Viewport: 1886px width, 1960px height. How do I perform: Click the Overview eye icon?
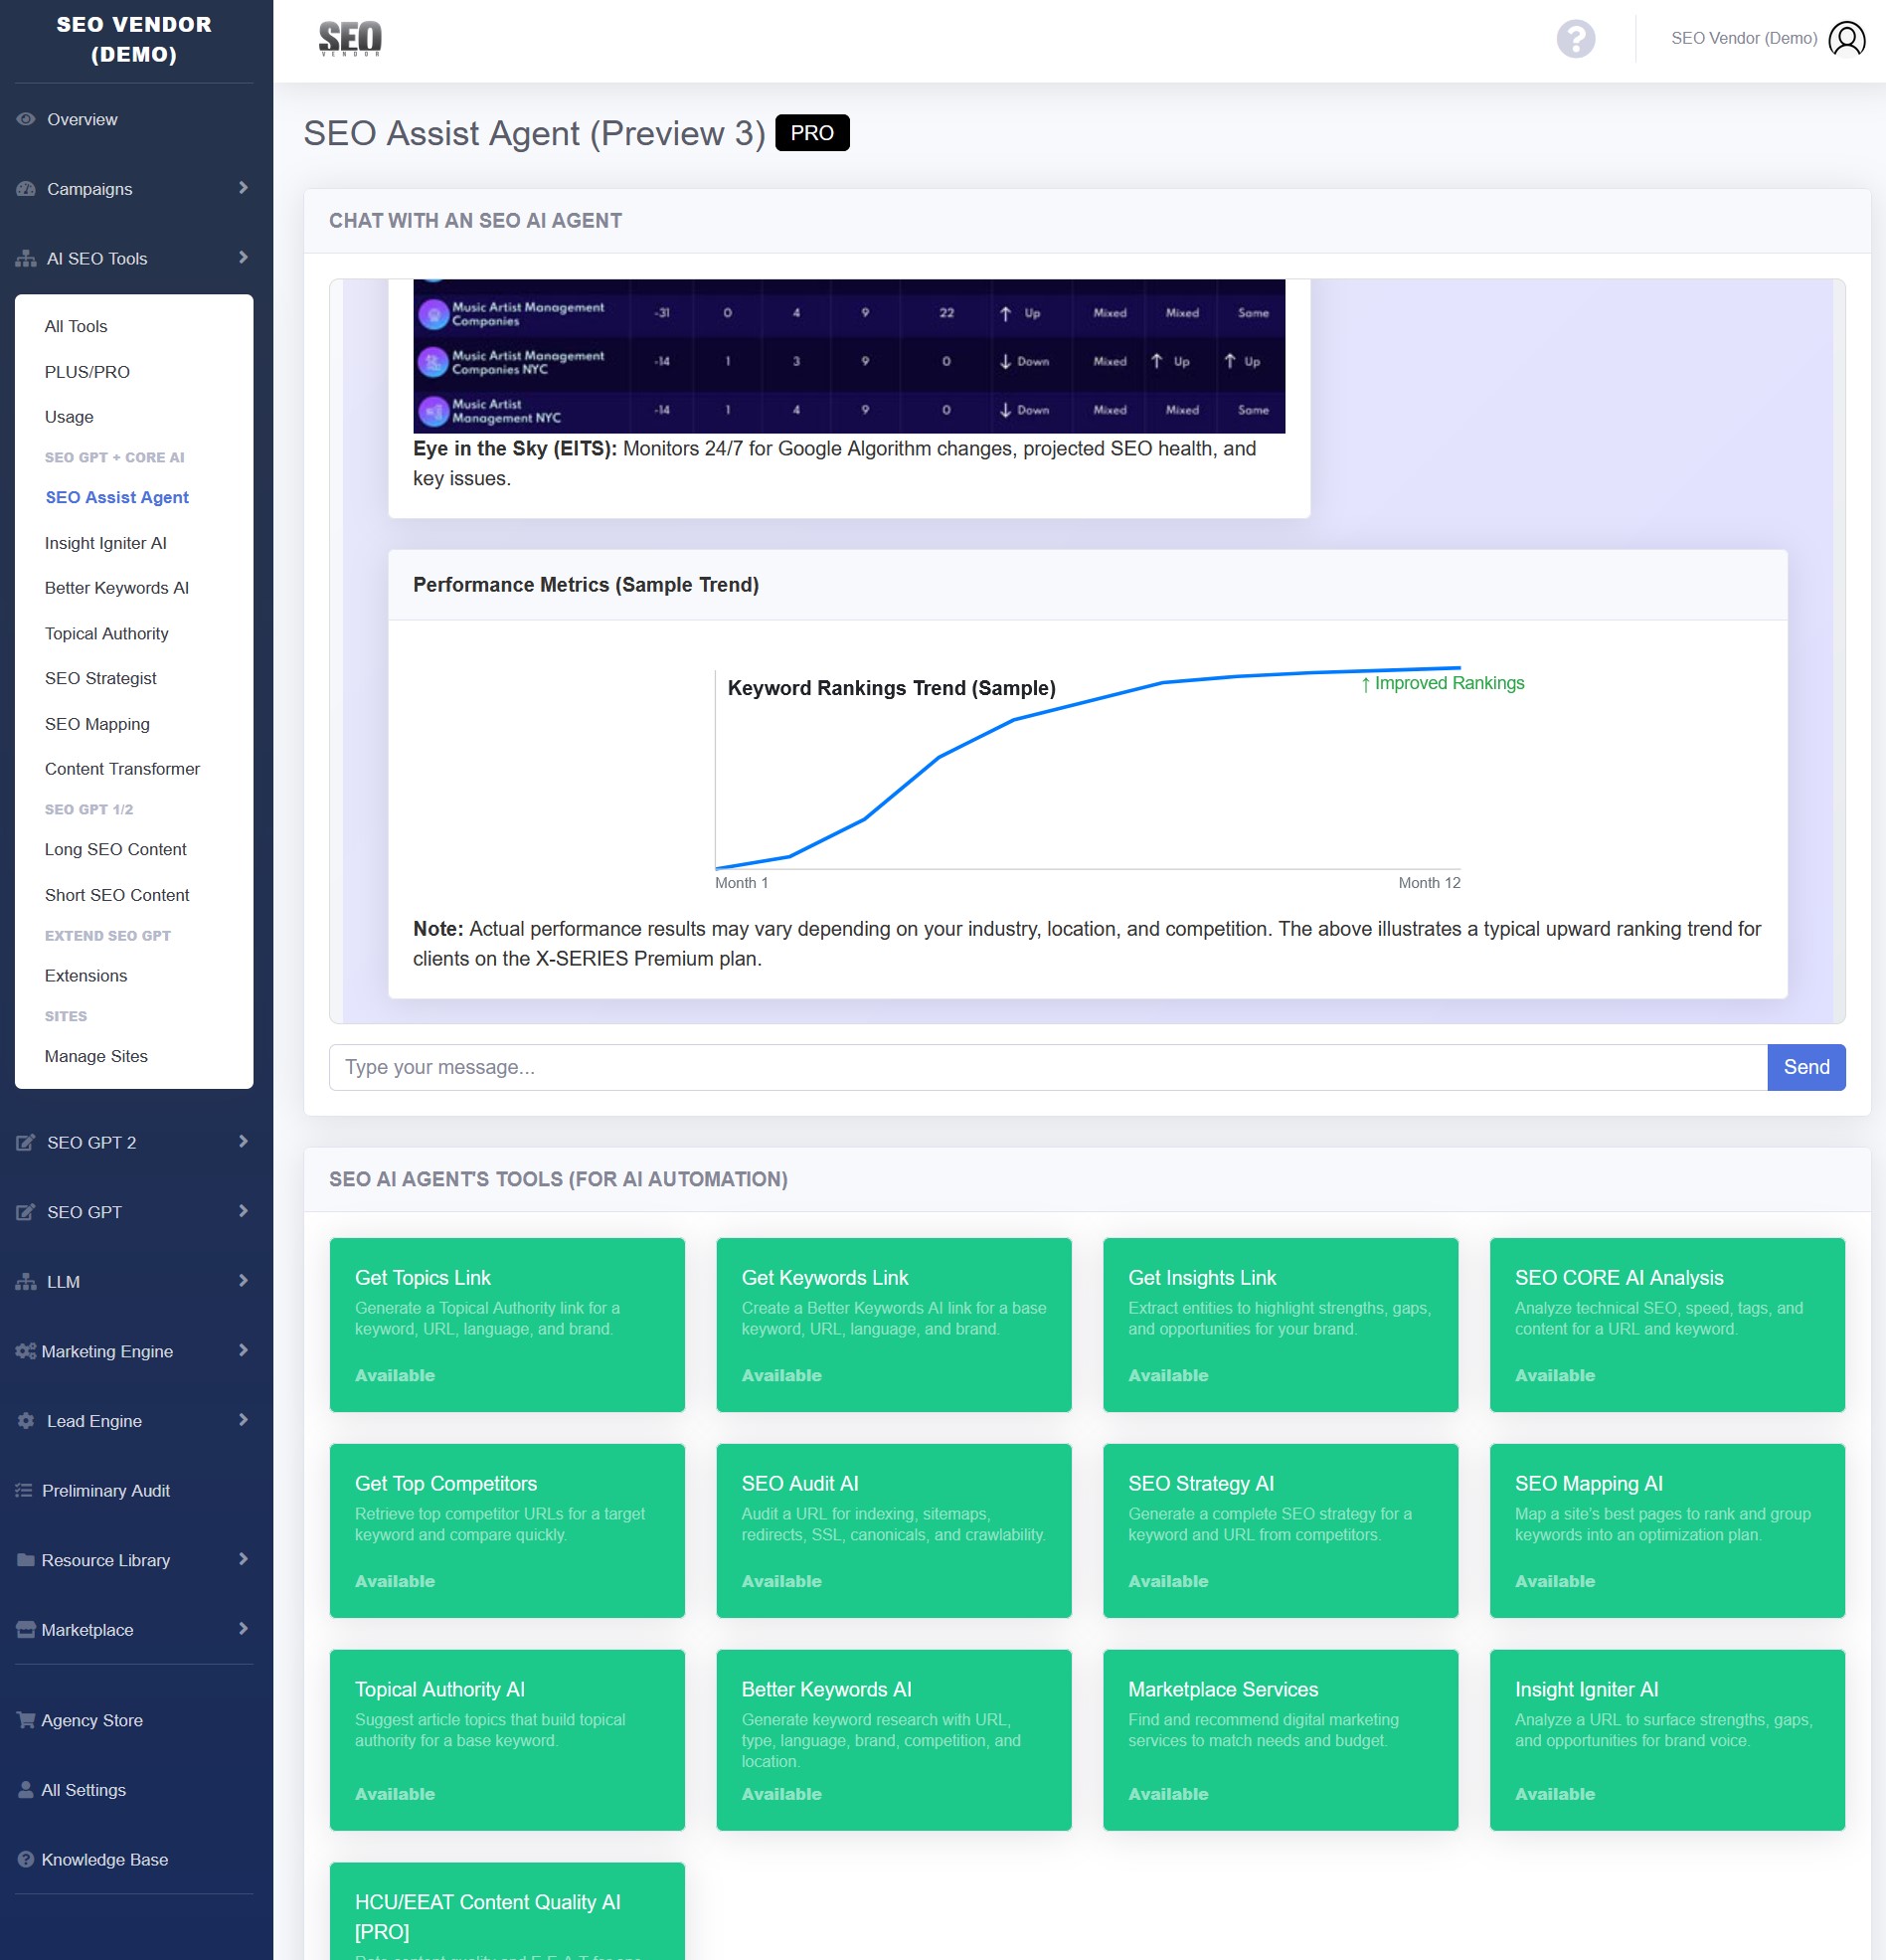26,119
